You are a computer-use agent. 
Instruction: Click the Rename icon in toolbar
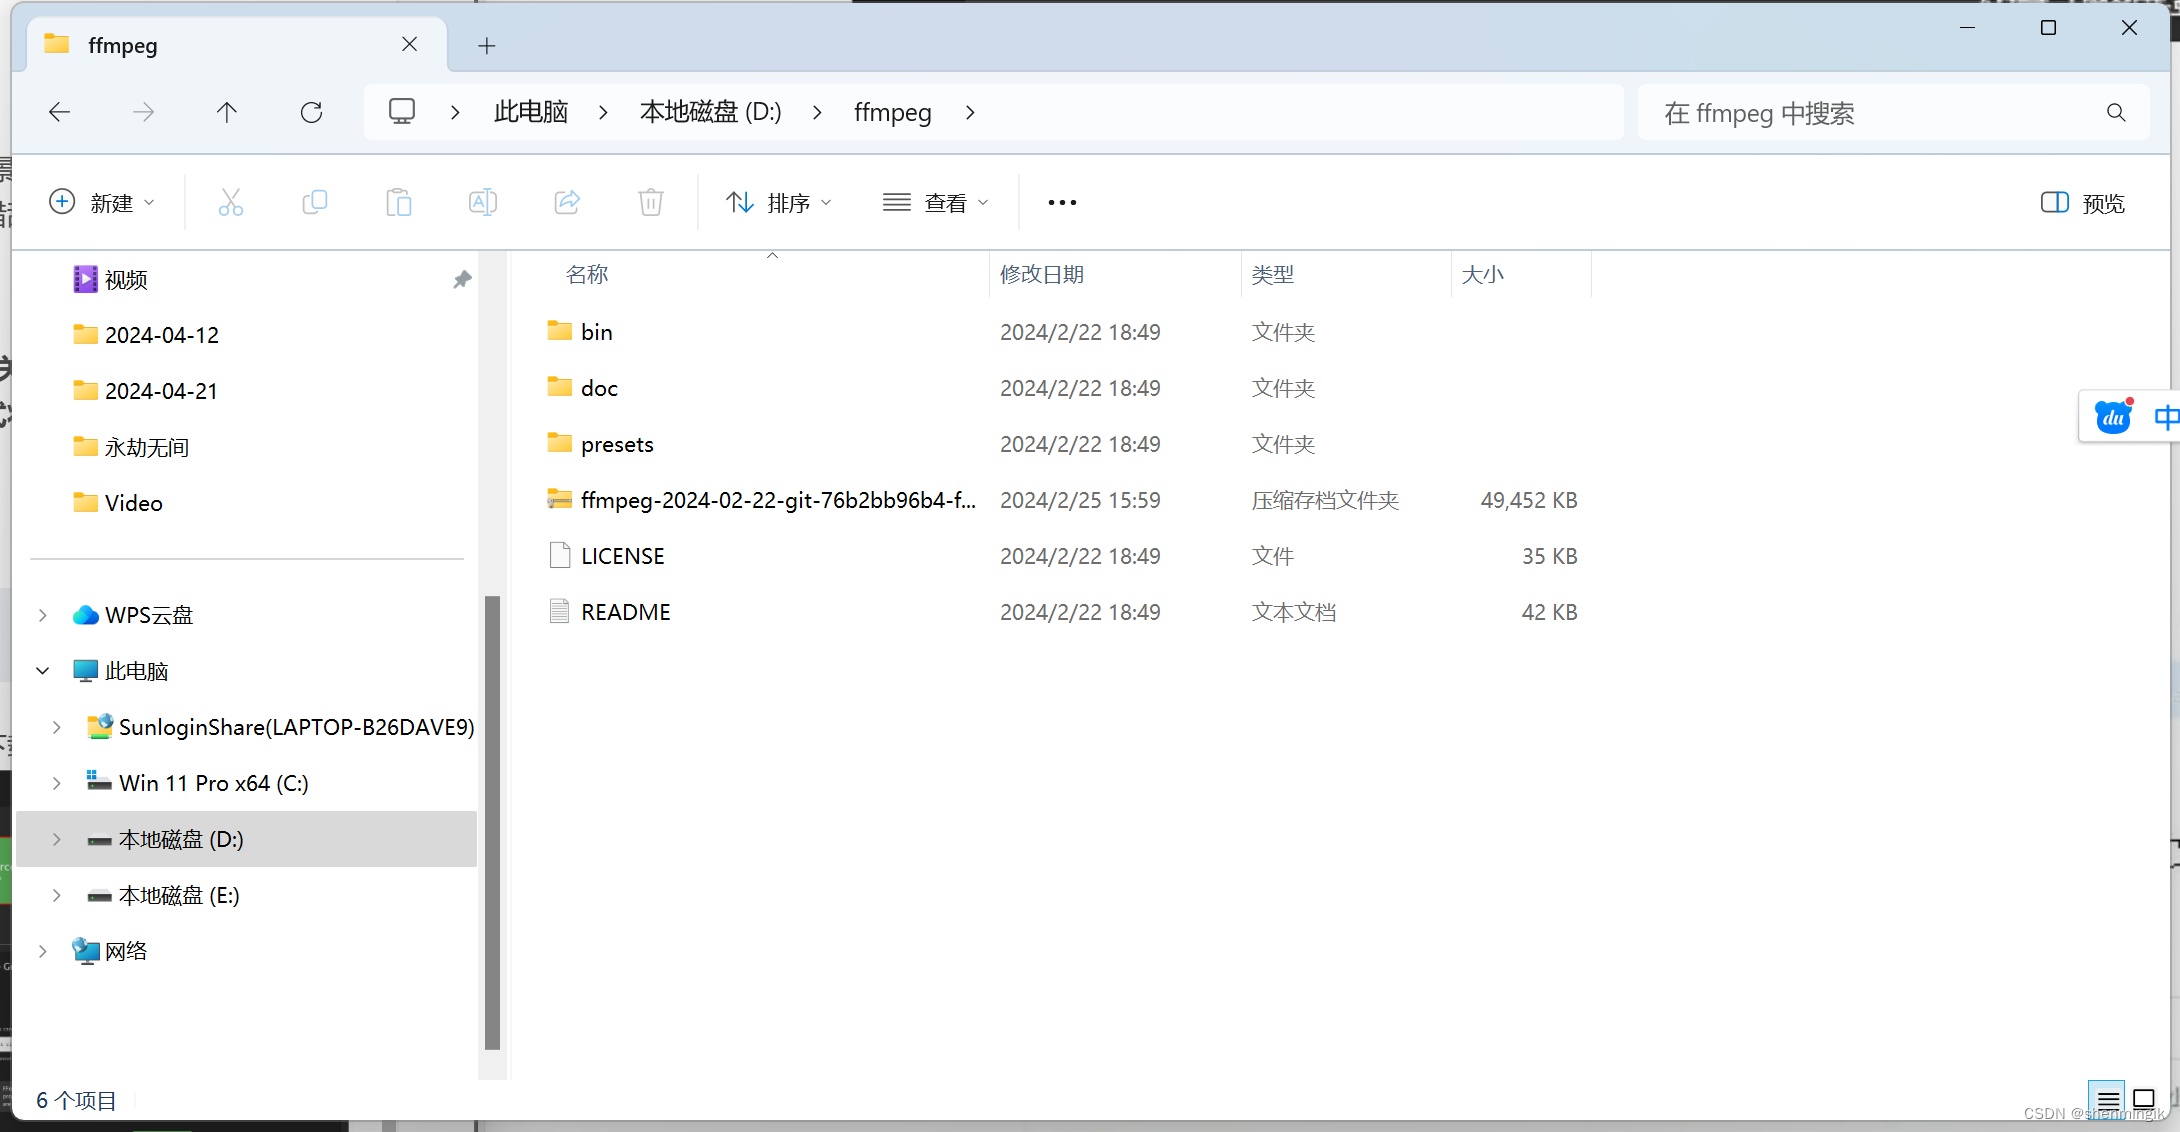click(483, 202)
